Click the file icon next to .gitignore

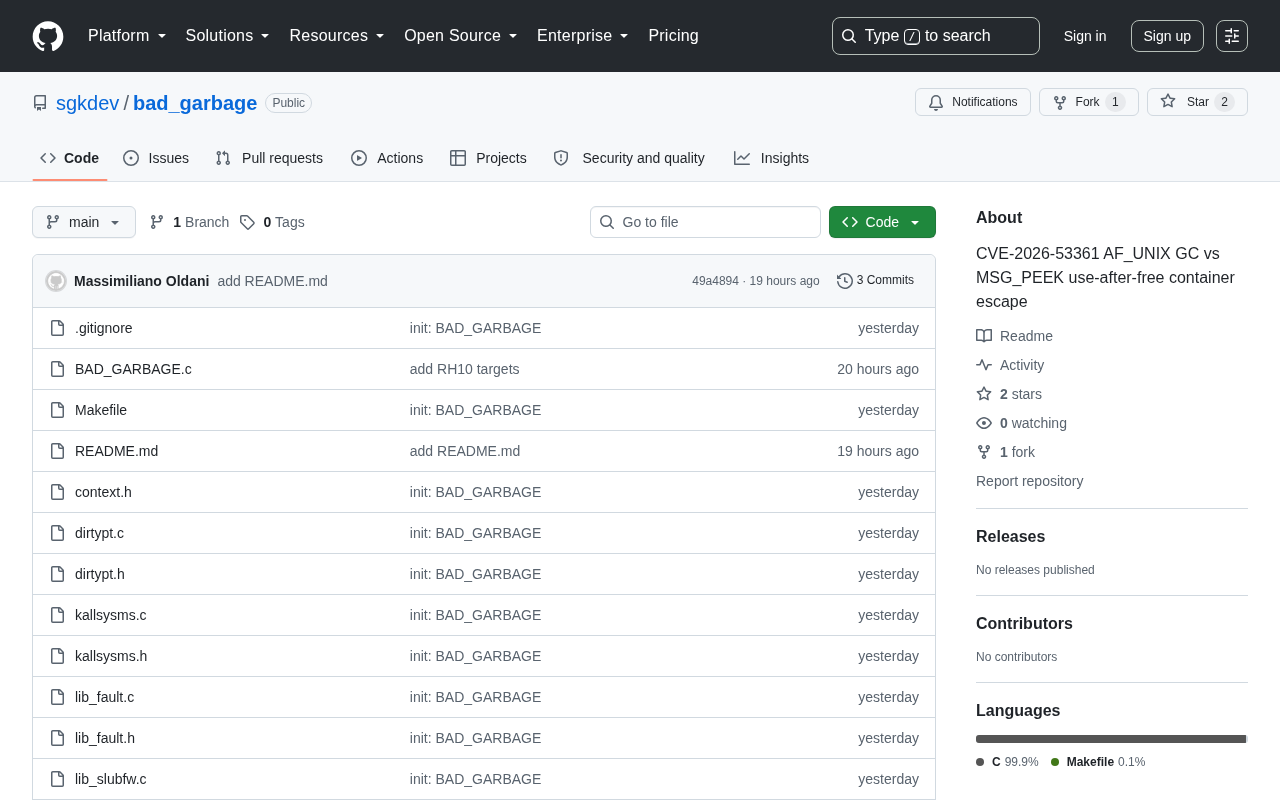pyautogui.click(x=58, y=328)
